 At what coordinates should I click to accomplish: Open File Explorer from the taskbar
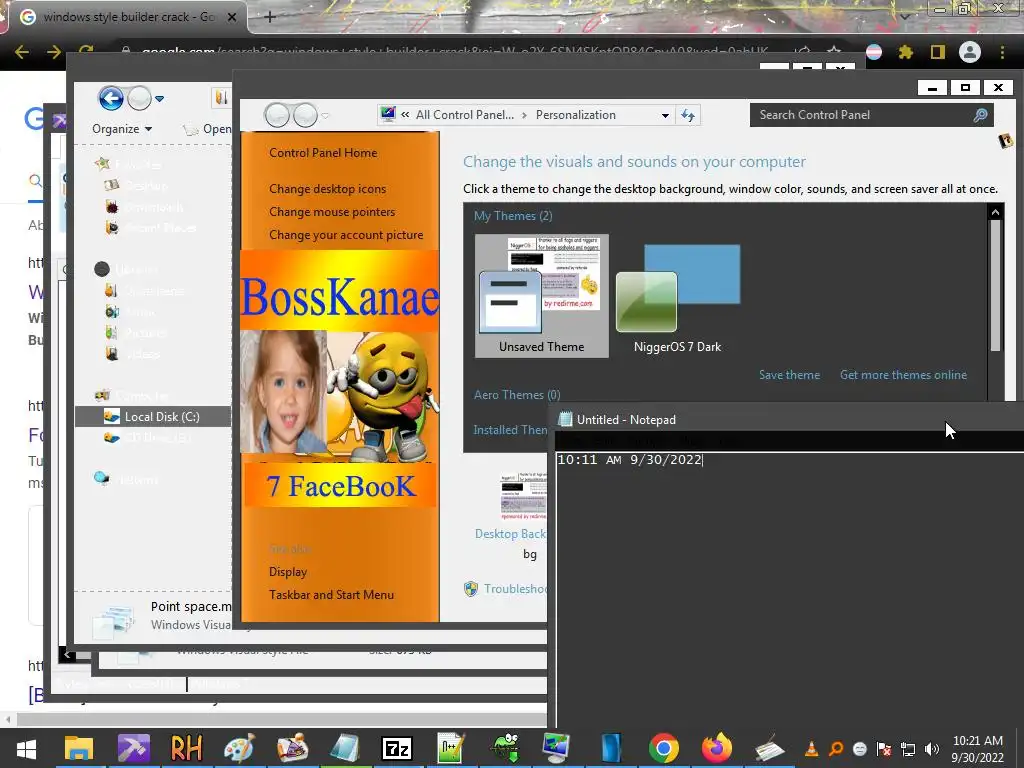[x=79, y=748]
